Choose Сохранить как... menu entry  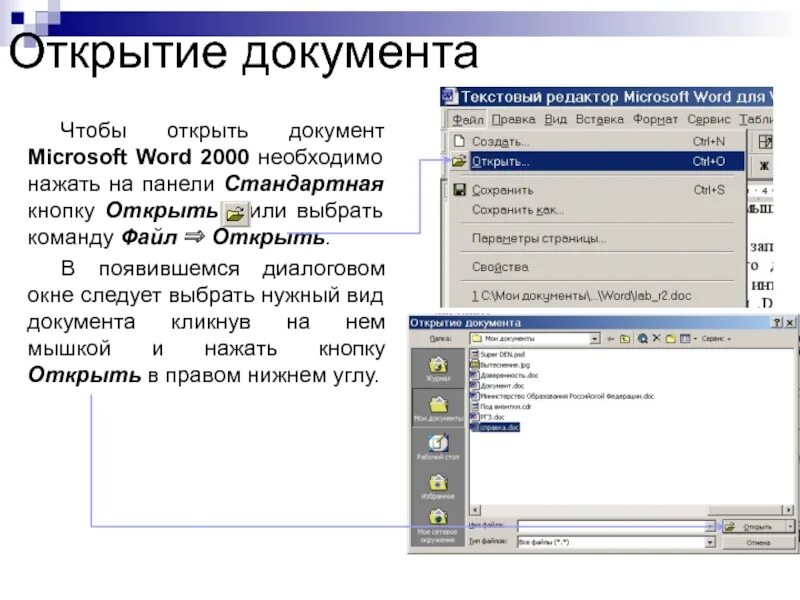coord(597,210)
